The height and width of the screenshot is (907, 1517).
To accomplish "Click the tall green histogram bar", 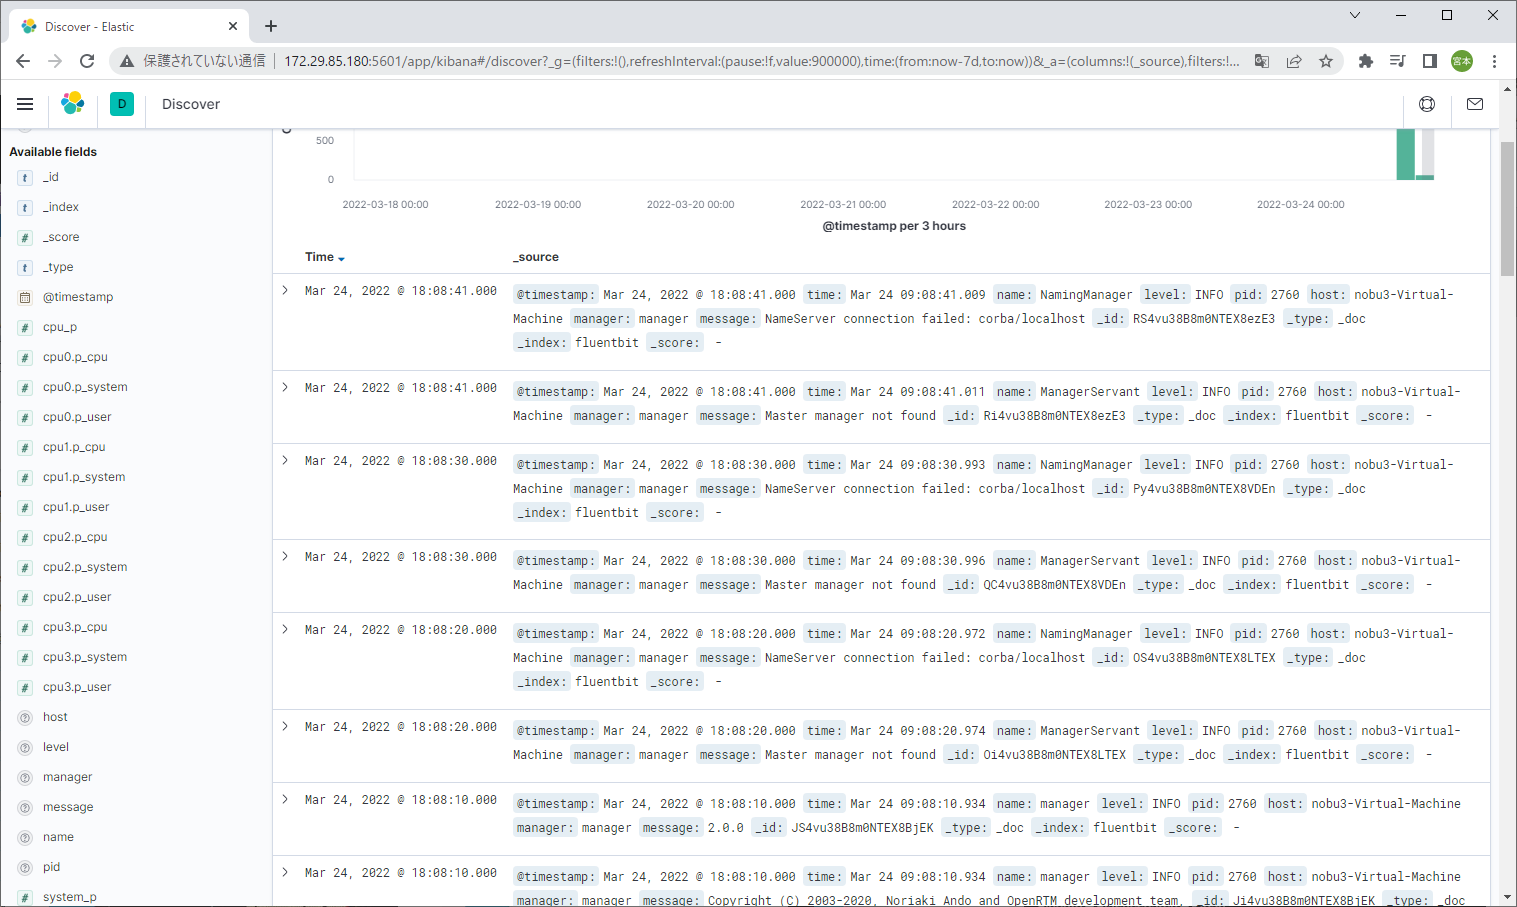I will 1405,154.
